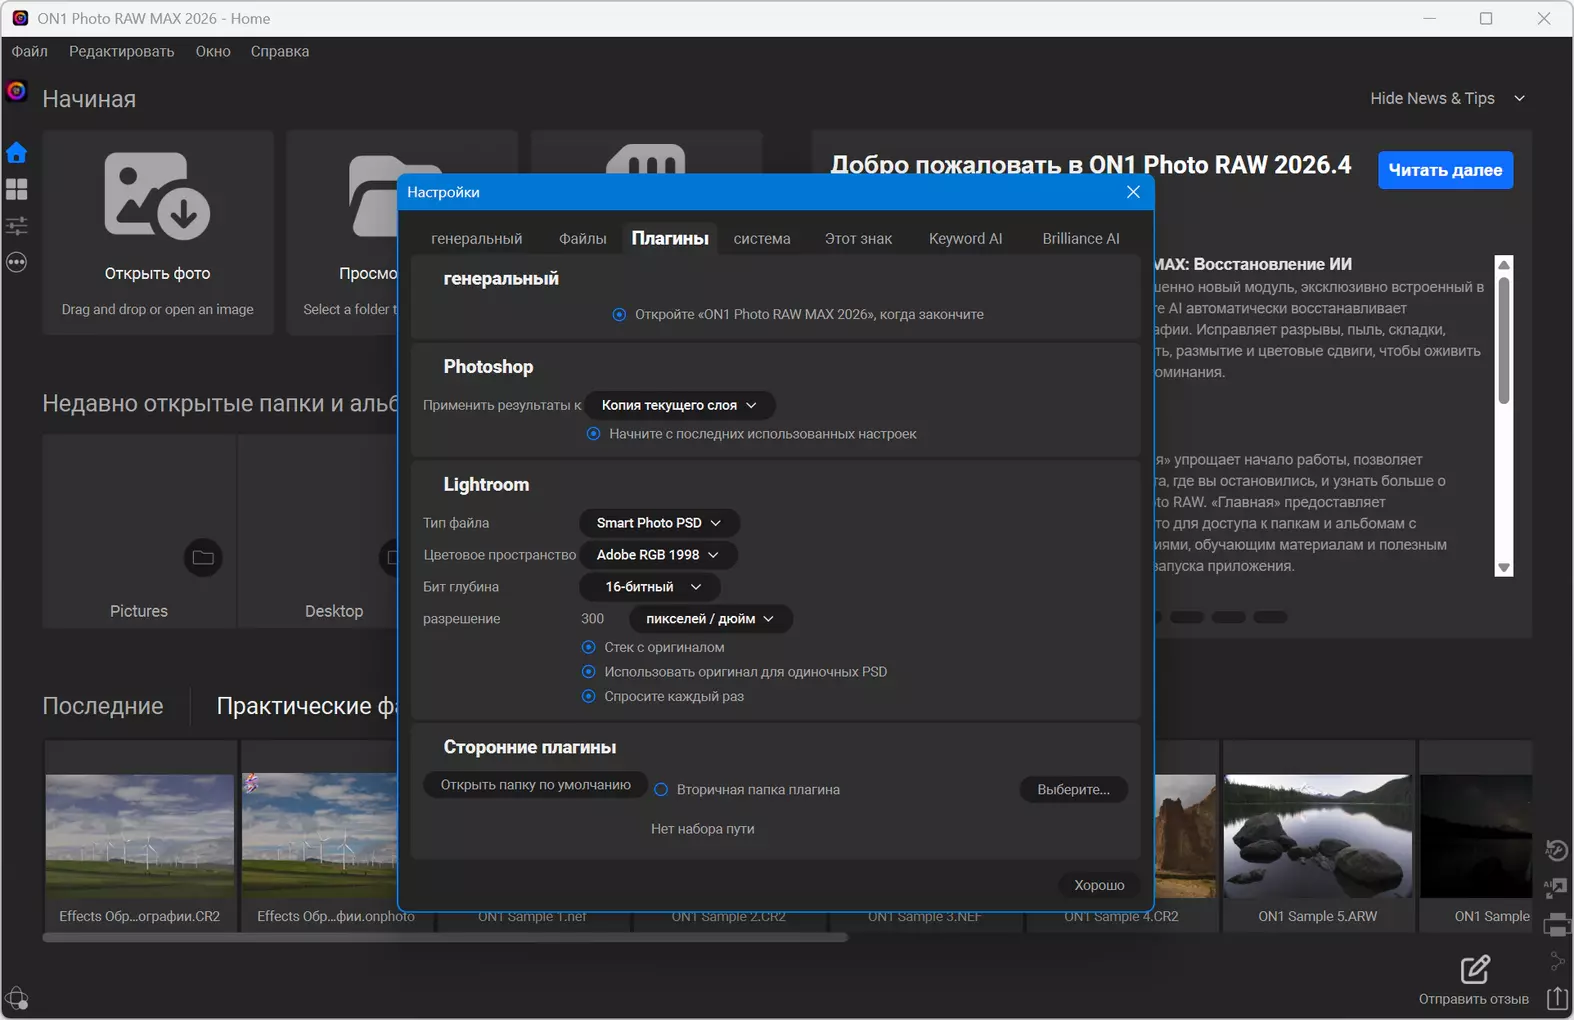Open the AI Resize icon in right sidebar

(1556, 887)
